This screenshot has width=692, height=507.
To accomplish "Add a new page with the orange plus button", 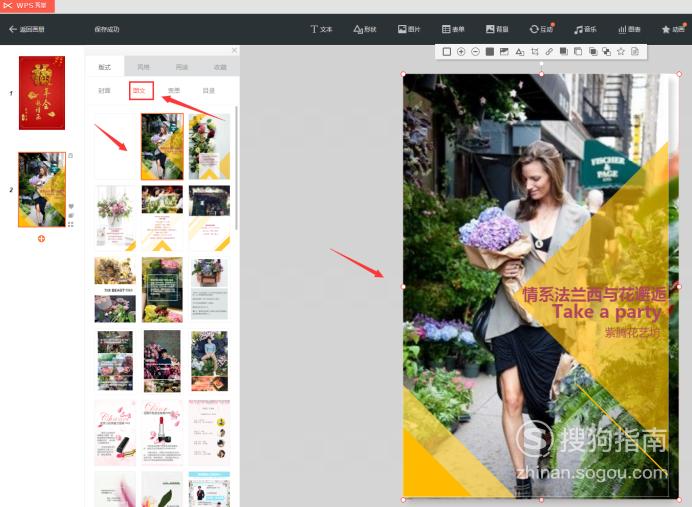I will tap(41, 239).
